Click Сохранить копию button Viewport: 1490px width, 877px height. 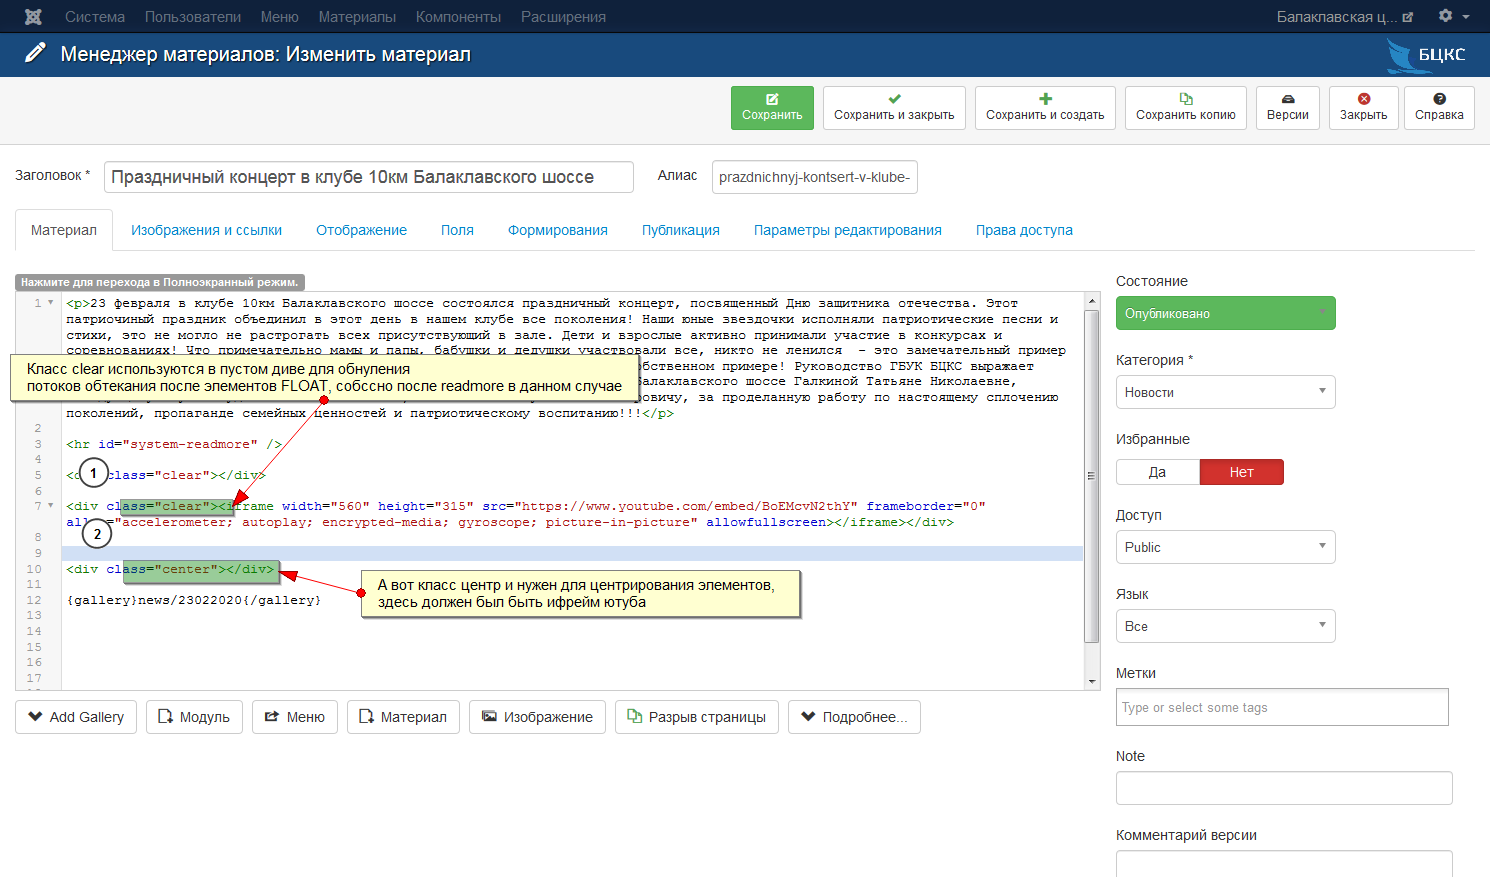pyautogui.click(x=1186, y=107)
